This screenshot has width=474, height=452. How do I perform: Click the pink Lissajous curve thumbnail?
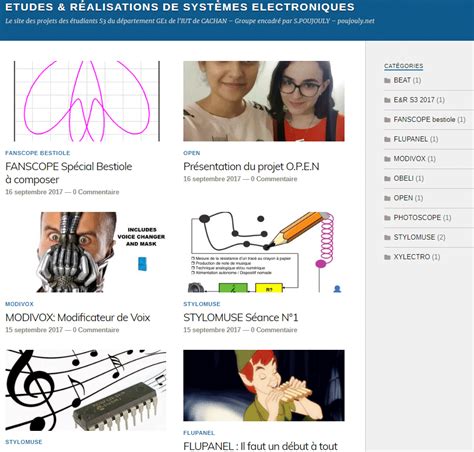(x=86, y=101)
